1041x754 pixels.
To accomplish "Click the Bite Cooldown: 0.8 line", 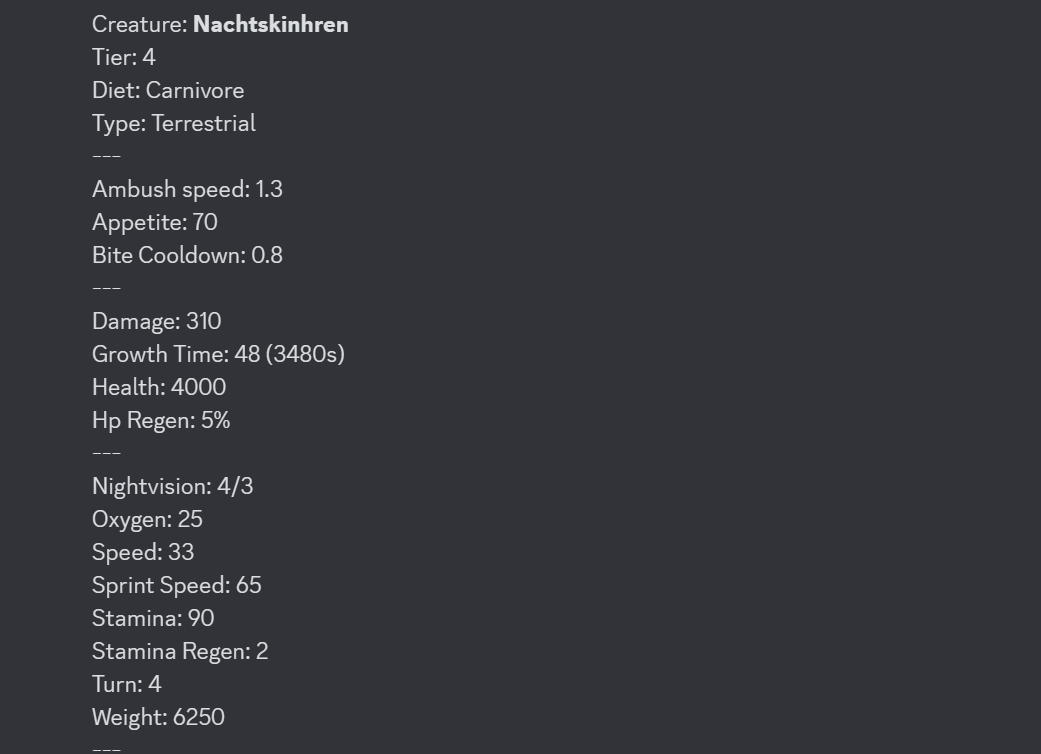I will tap(187, 255).
